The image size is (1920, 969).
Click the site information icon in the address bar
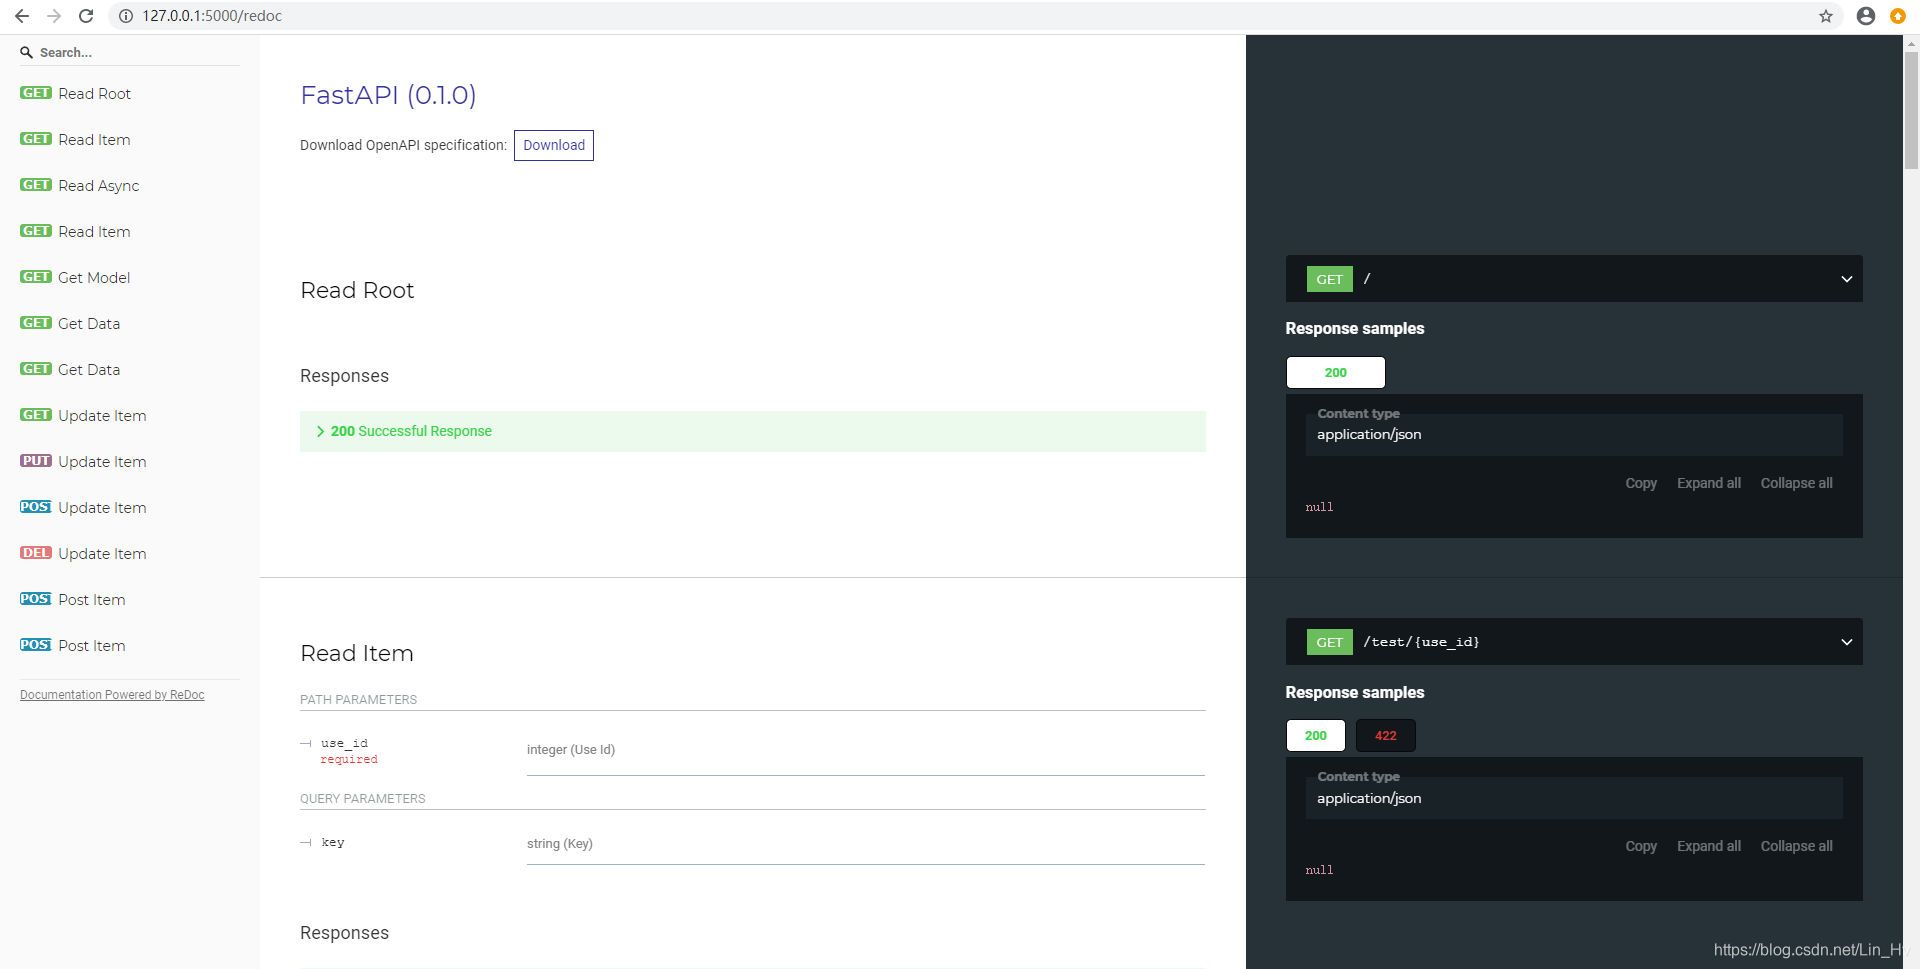pos(126,16)
